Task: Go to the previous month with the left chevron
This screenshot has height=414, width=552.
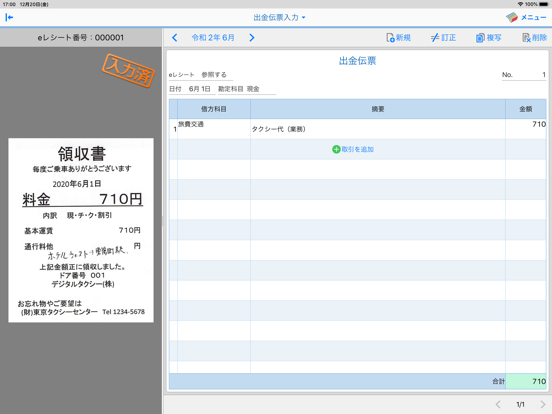Action: [175, 38]
